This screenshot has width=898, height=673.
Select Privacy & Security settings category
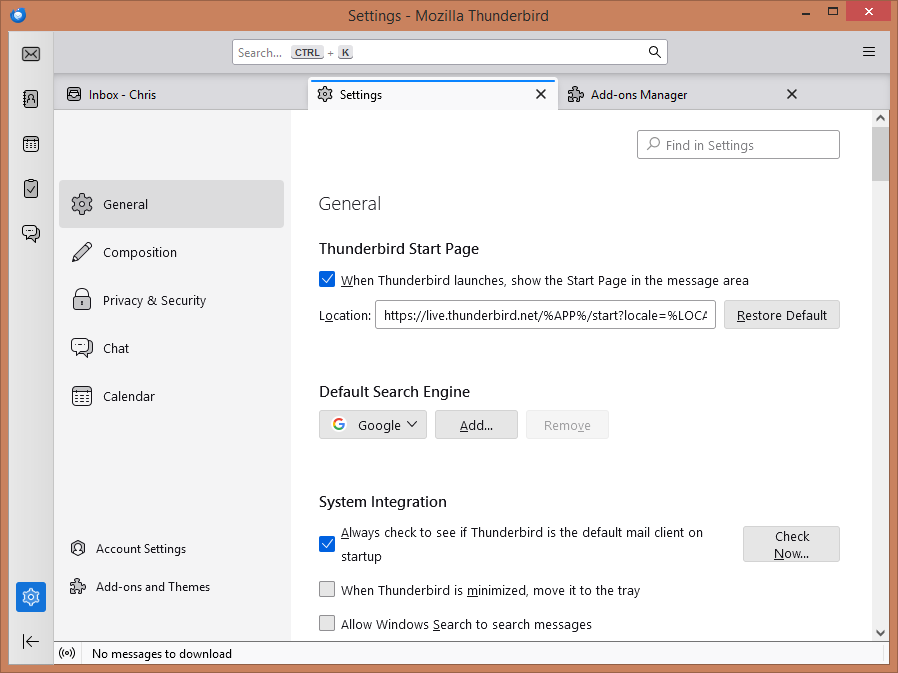[154, 300]
